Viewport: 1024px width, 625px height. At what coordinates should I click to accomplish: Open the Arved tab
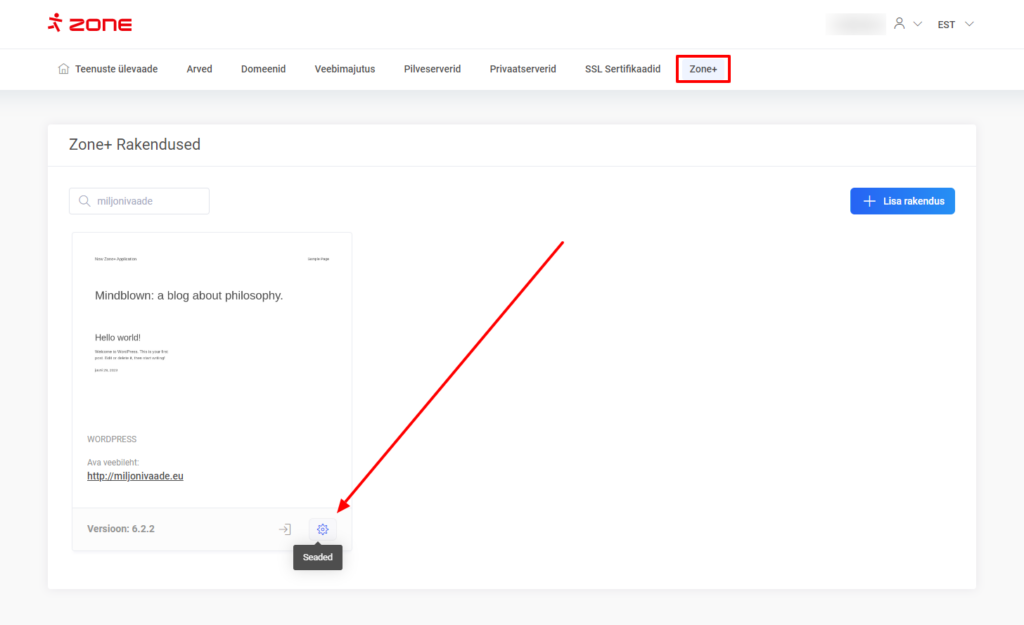(199, 69)
